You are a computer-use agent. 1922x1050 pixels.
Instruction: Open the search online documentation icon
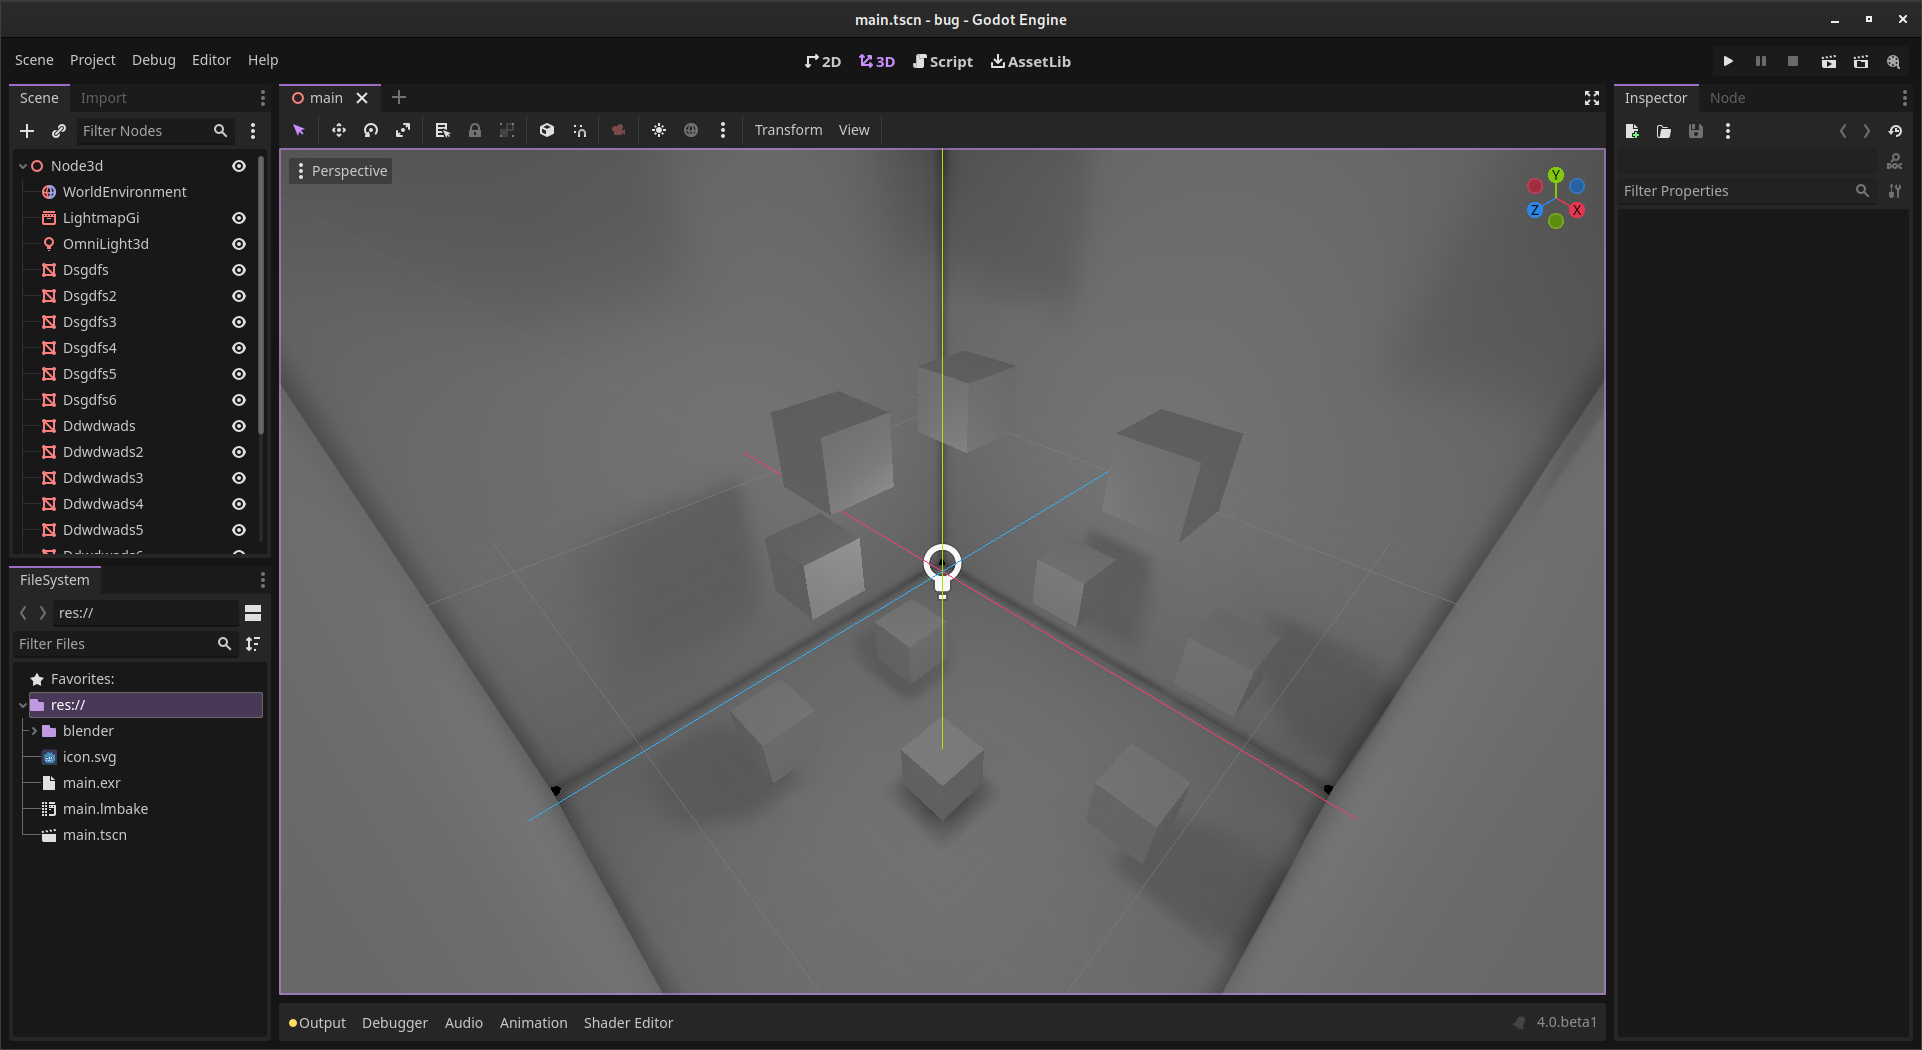coord(1896,160)
